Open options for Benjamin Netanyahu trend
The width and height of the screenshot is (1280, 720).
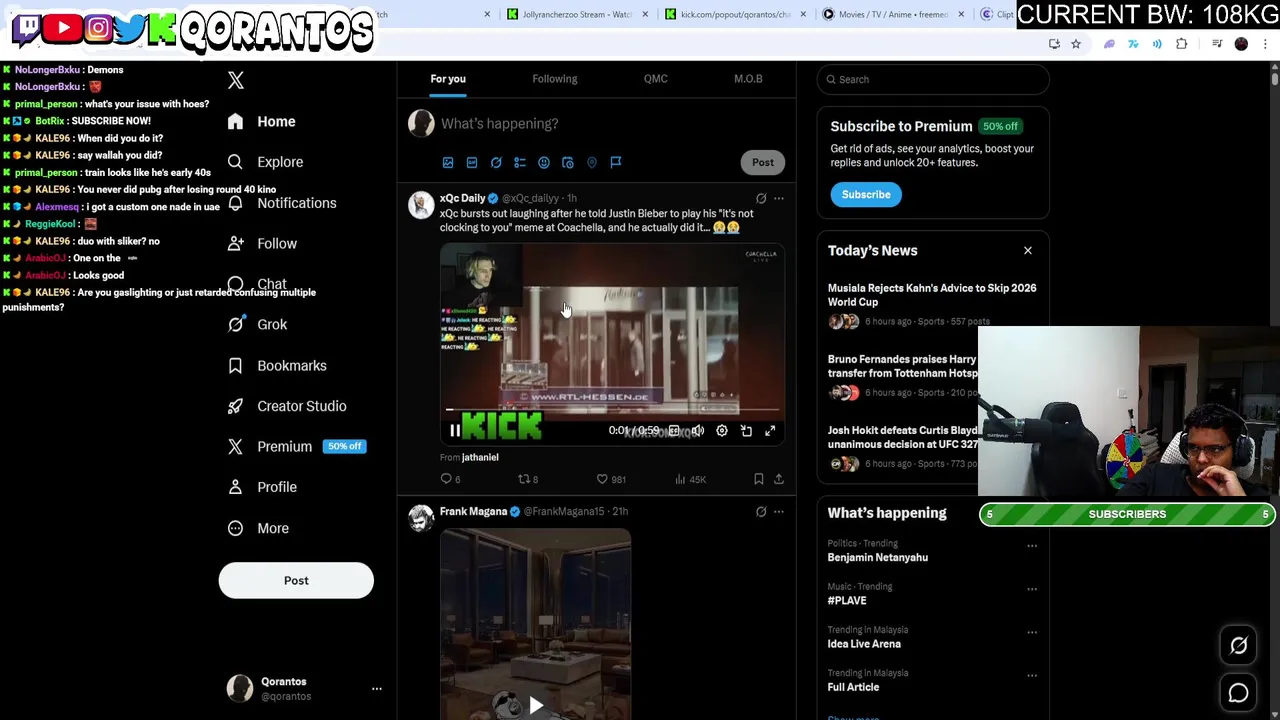click(x=1032, y=546)
